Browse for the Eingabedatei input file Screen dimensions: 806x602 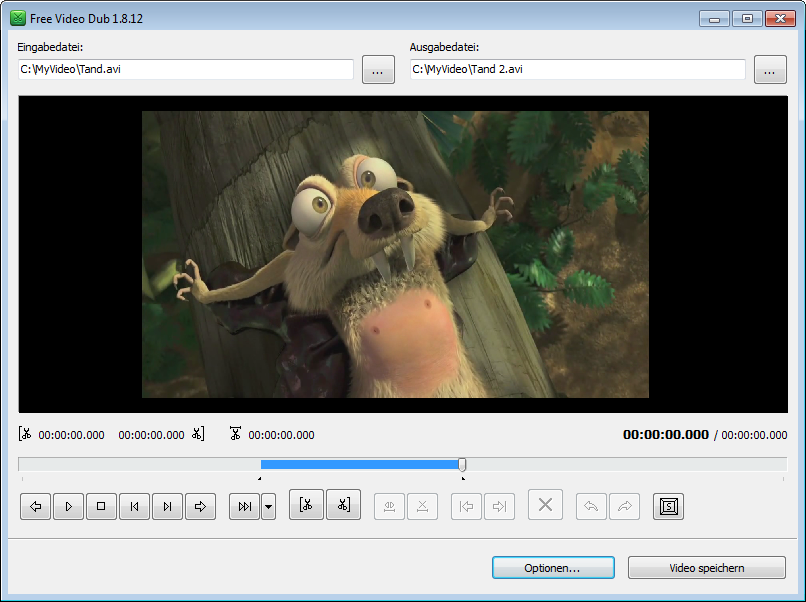[378, 70]
